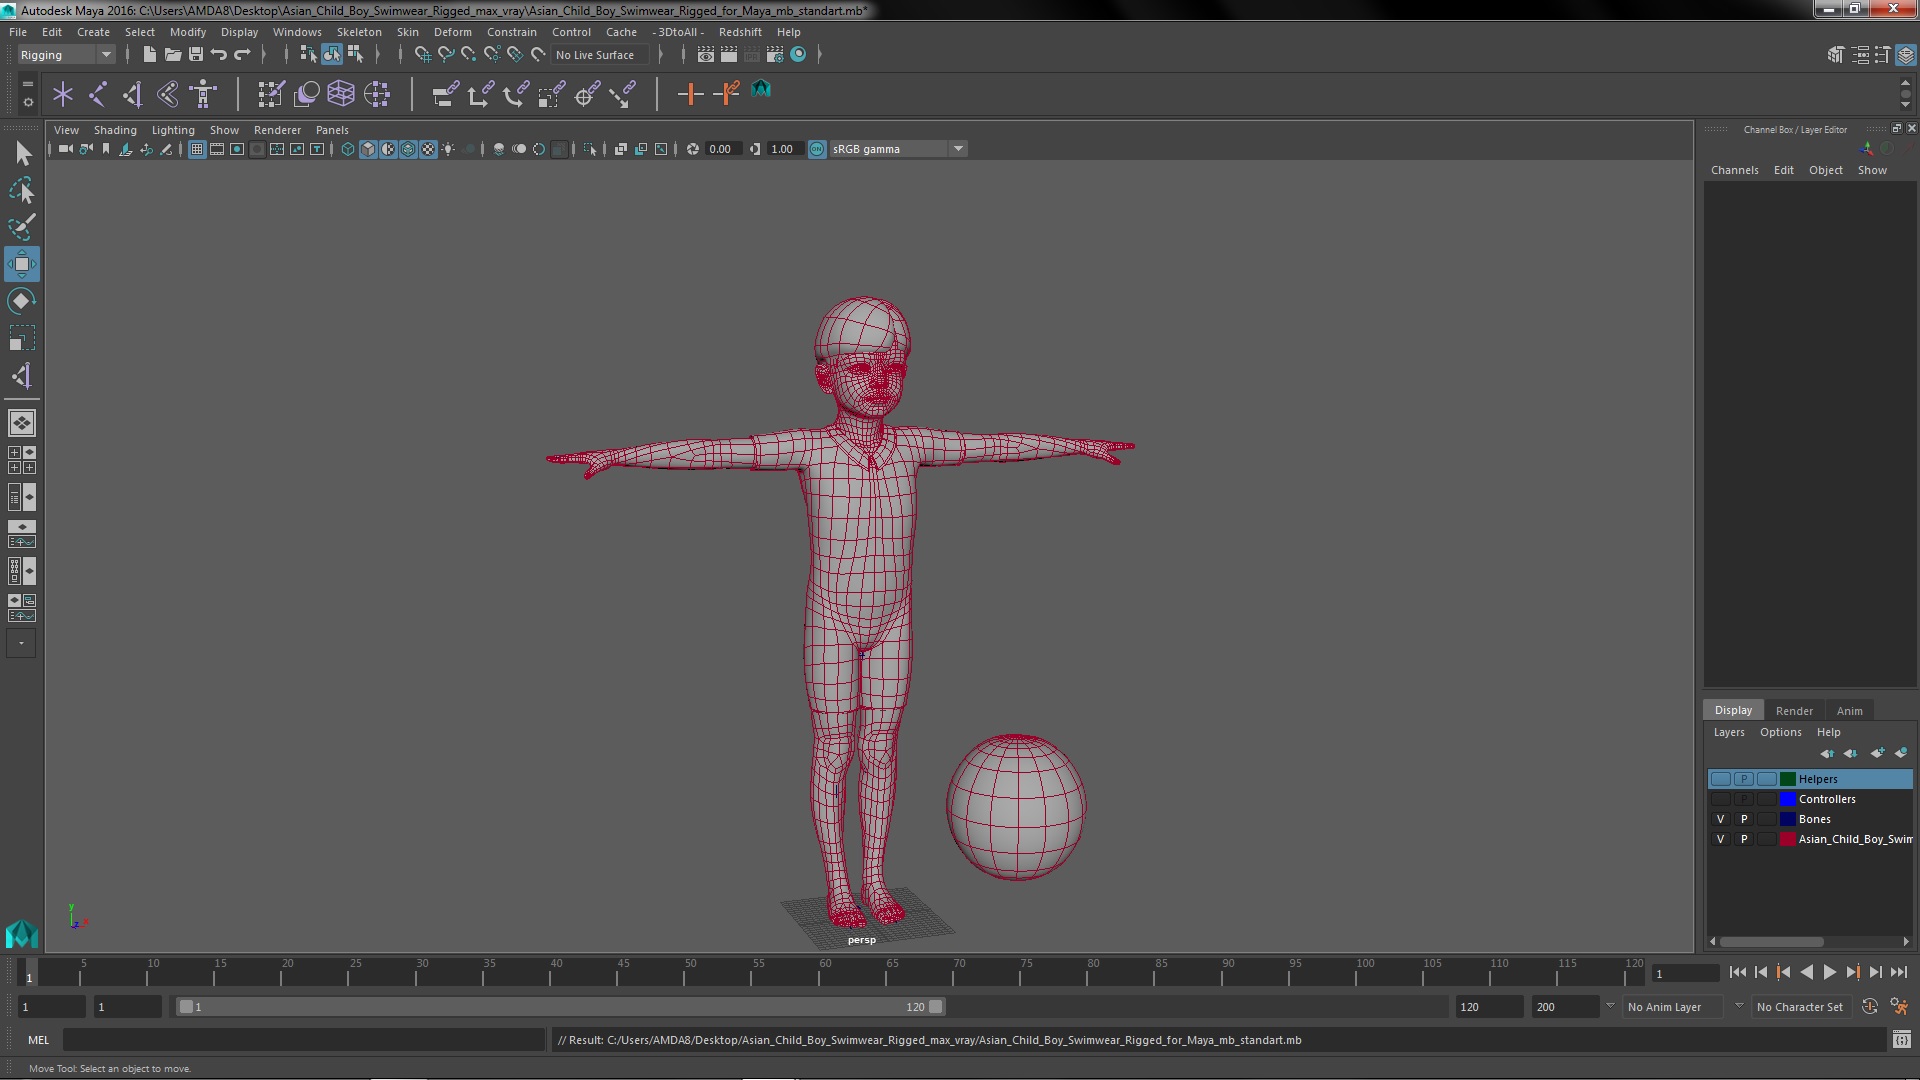Click the Open Scene folder icon
The width and height of the screenshot is (1920, 1080).
point(172,55)
